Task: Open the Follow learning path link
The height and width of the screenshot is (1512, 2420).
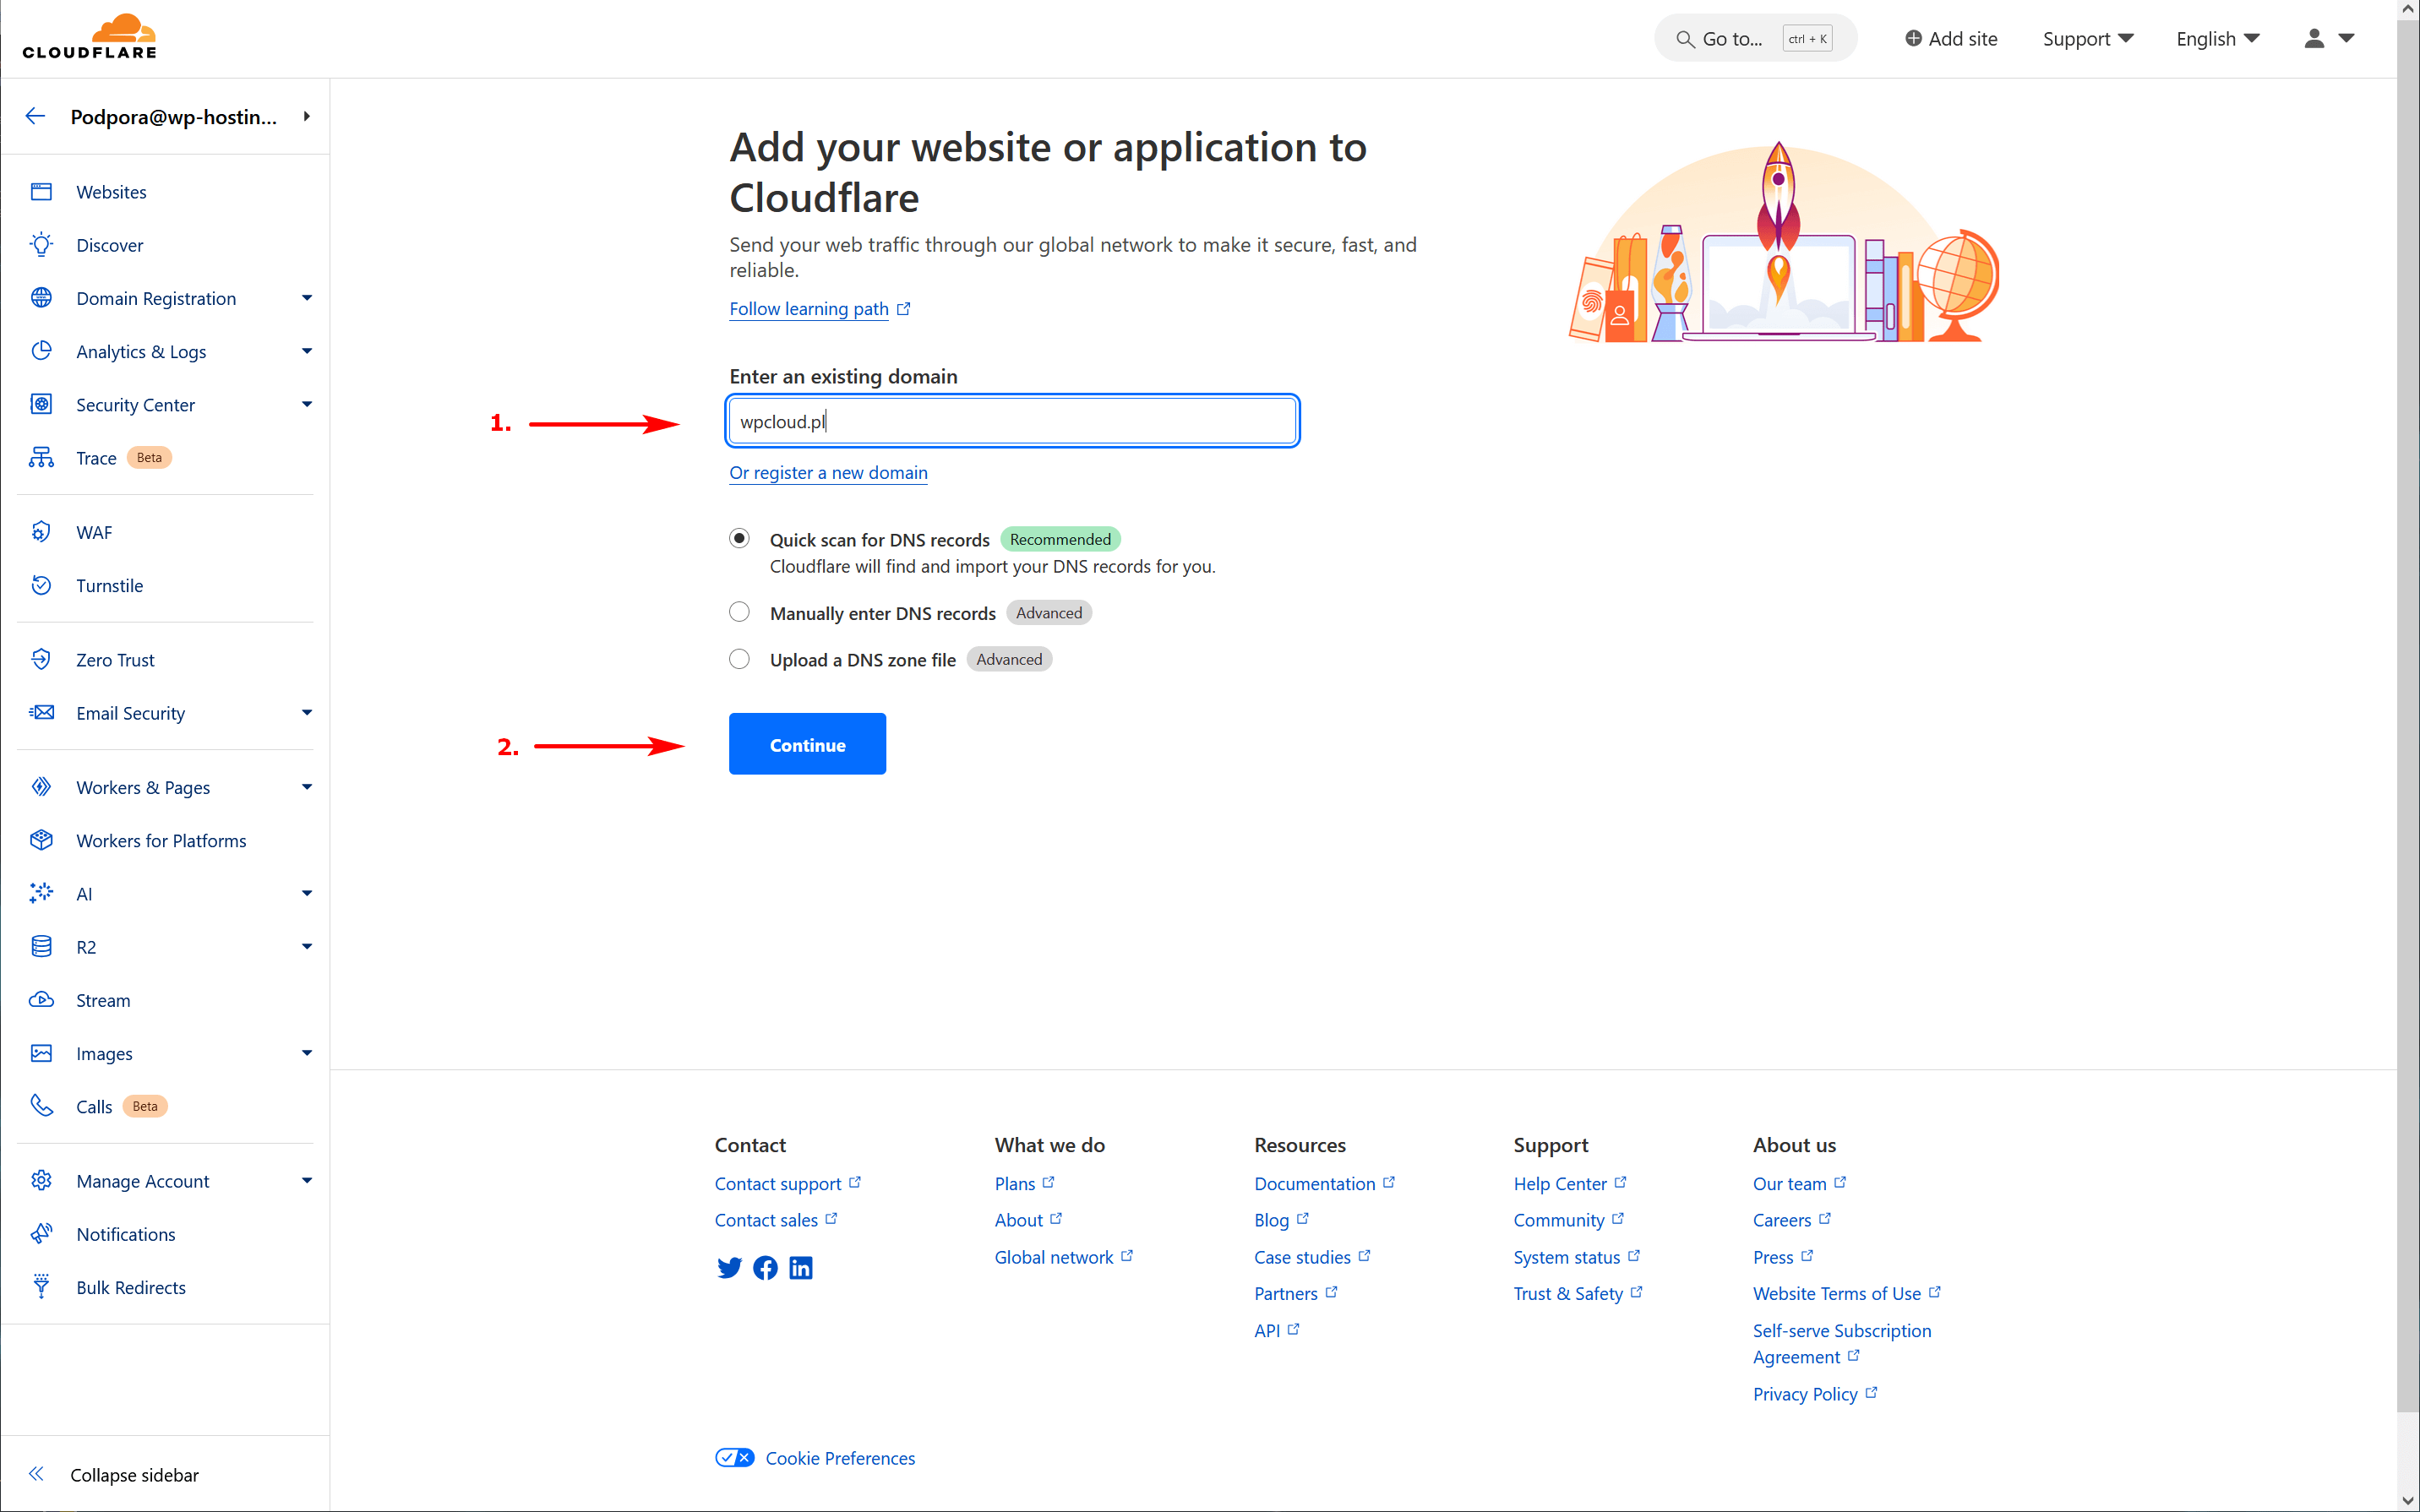Action: (820, 308)
